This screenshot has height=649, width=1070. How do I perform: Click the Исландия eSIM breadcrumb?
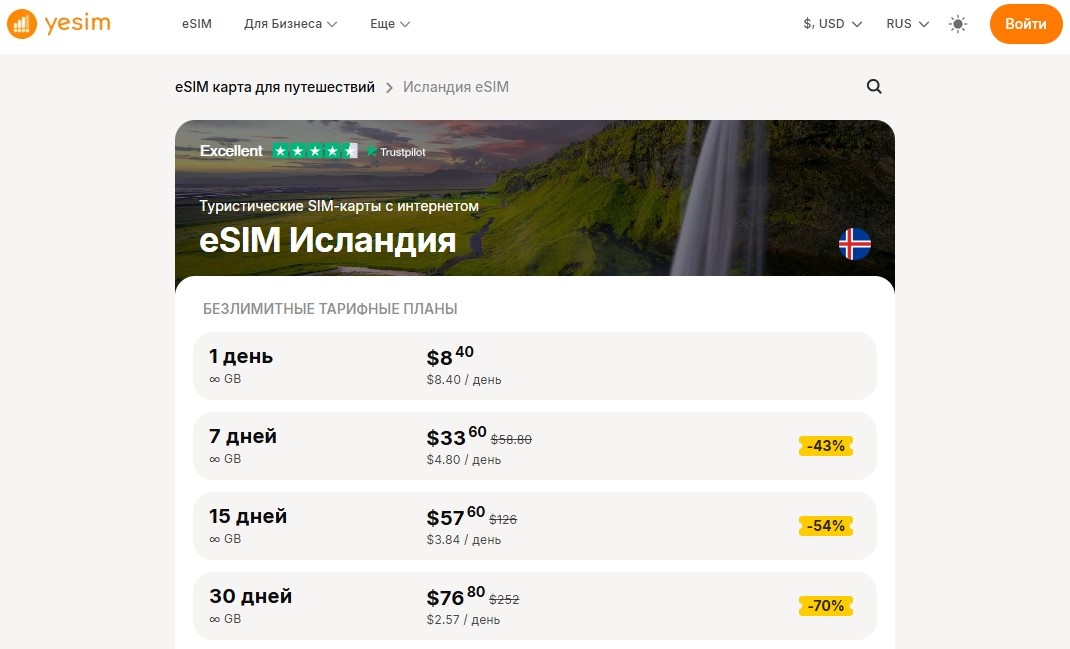[456, 87]
